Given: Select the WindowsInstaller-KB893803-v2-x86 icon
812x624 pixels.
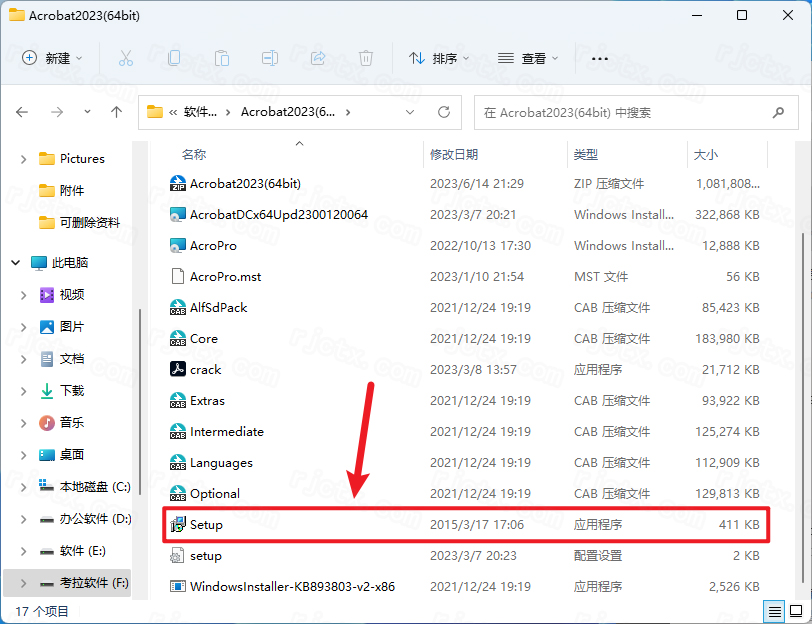Looking at the screenshot, I should click(x=178, y=587).
